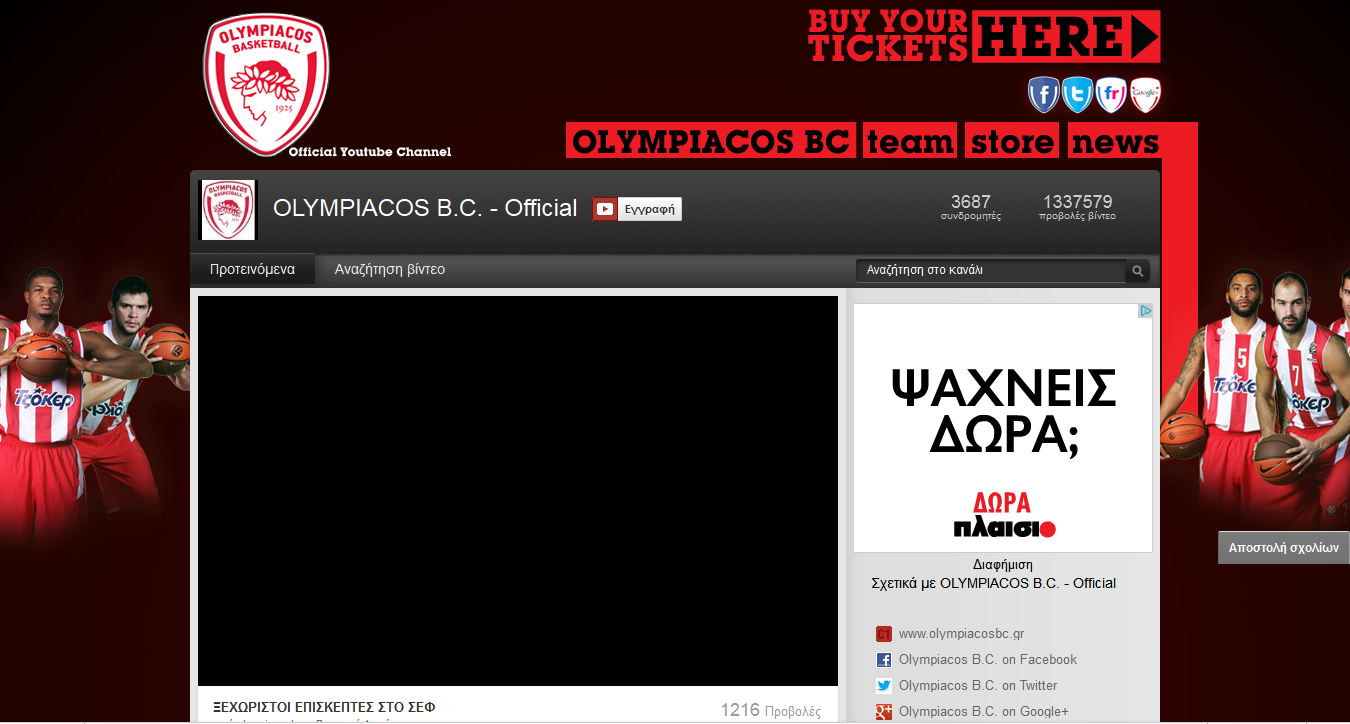The height and width of the screenshot is (724, 1350).
Task: Open Olympiacos B.C. on Facebook link
Action: 987,660
